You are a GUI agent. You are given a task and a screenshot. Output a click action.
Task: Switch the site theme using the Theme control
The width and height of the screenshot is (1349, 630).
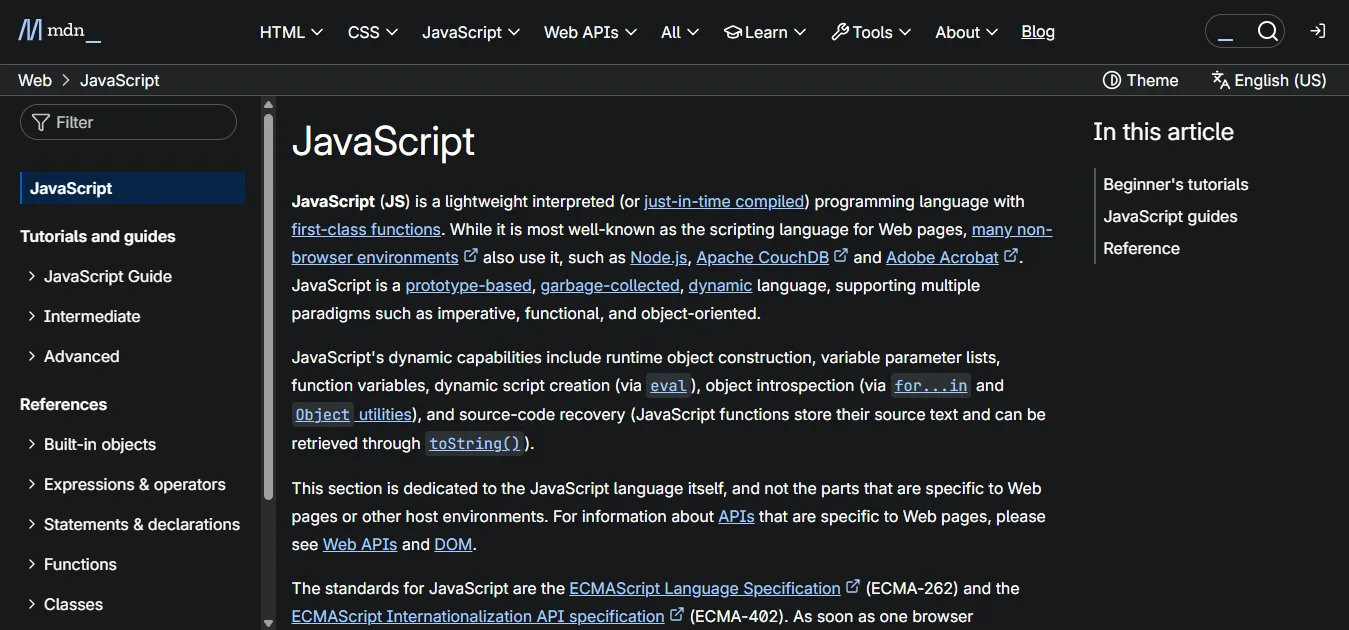coord(1140,80)
